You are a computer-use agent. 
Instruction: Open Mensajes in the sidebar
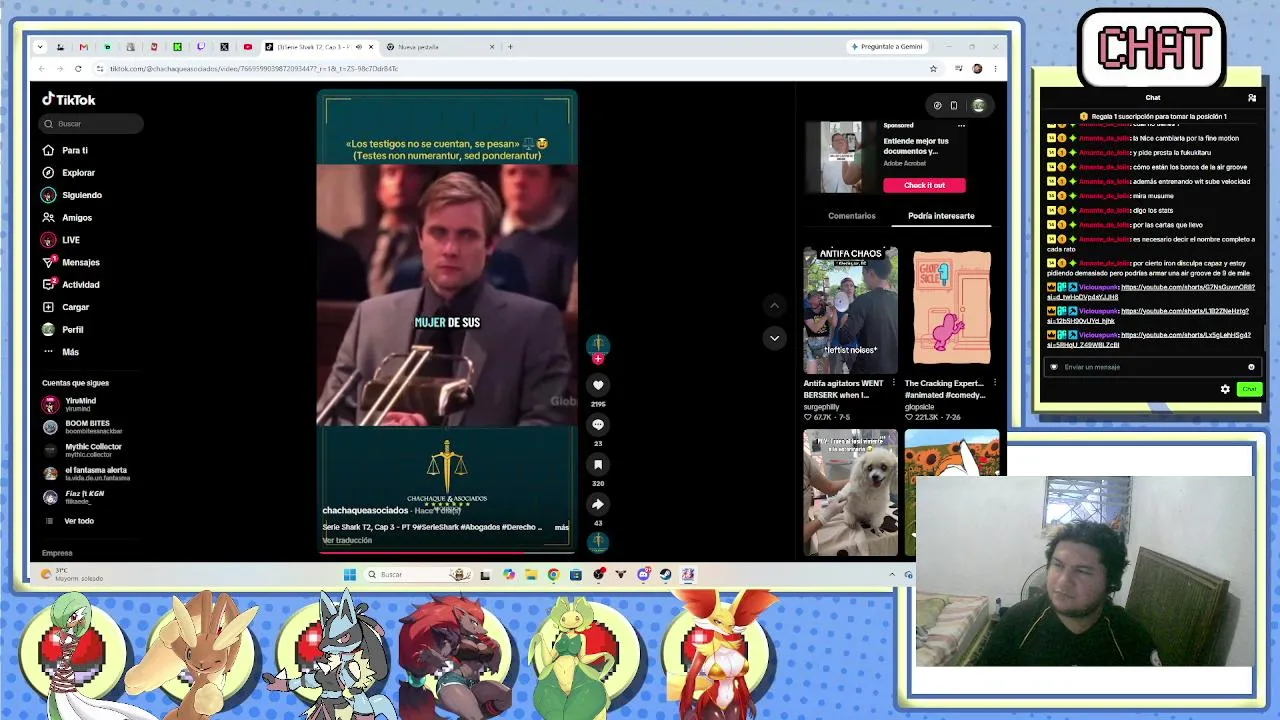point(71,262)
